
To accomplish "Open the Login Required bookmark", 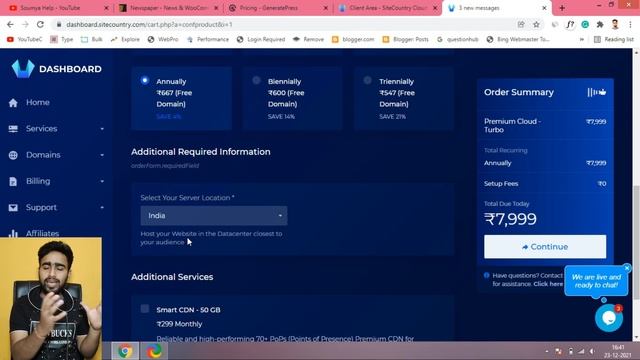I will point(261,39).
